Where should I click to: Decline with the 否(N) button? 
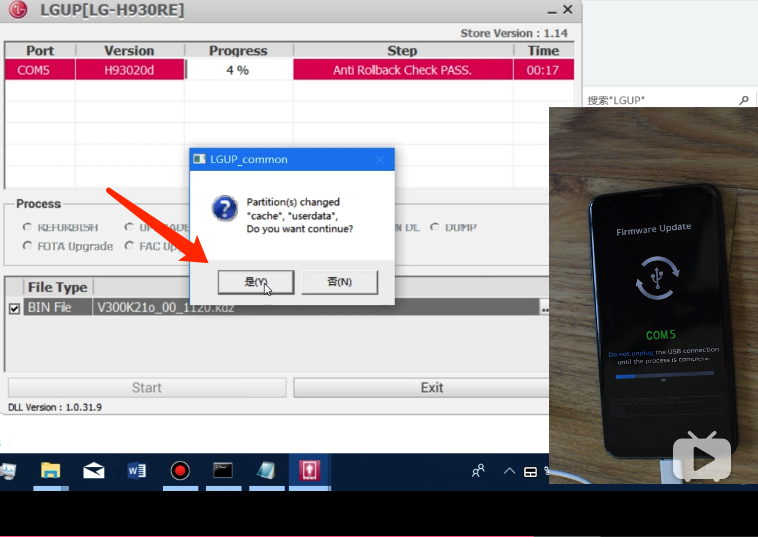click(x=339, y=282)
